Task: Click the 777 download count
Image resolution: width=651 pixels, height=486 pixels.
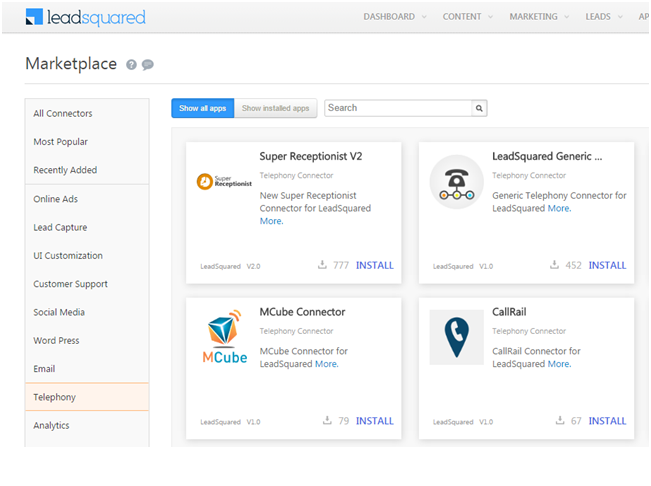Action: 341,265
